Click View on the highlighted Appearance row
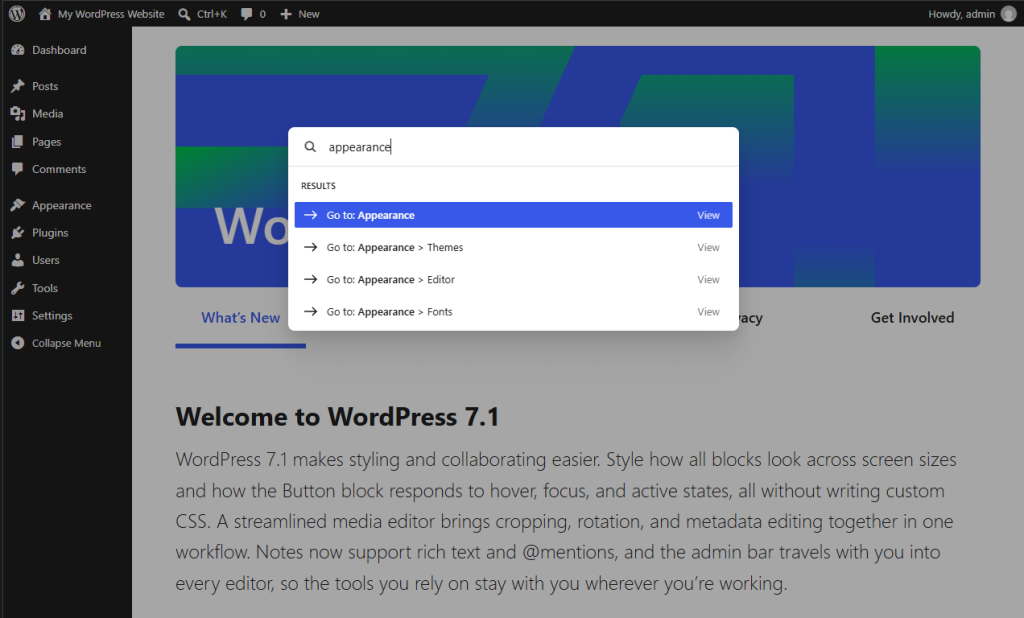 point(708,215)
